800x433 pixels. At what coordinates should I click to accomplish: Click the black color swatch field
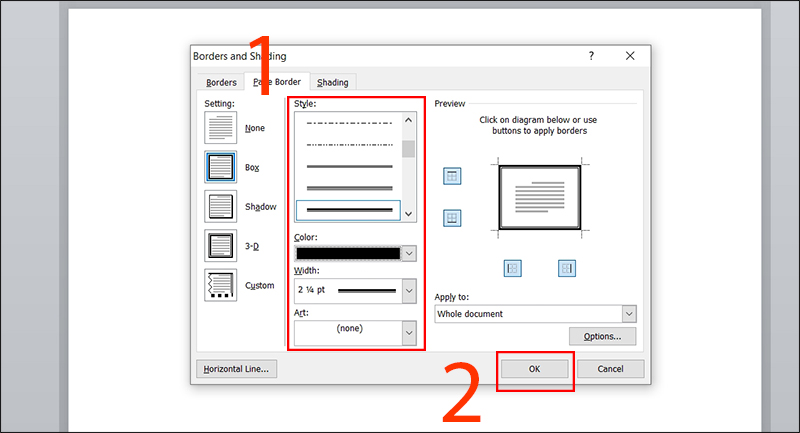point(348,253)
